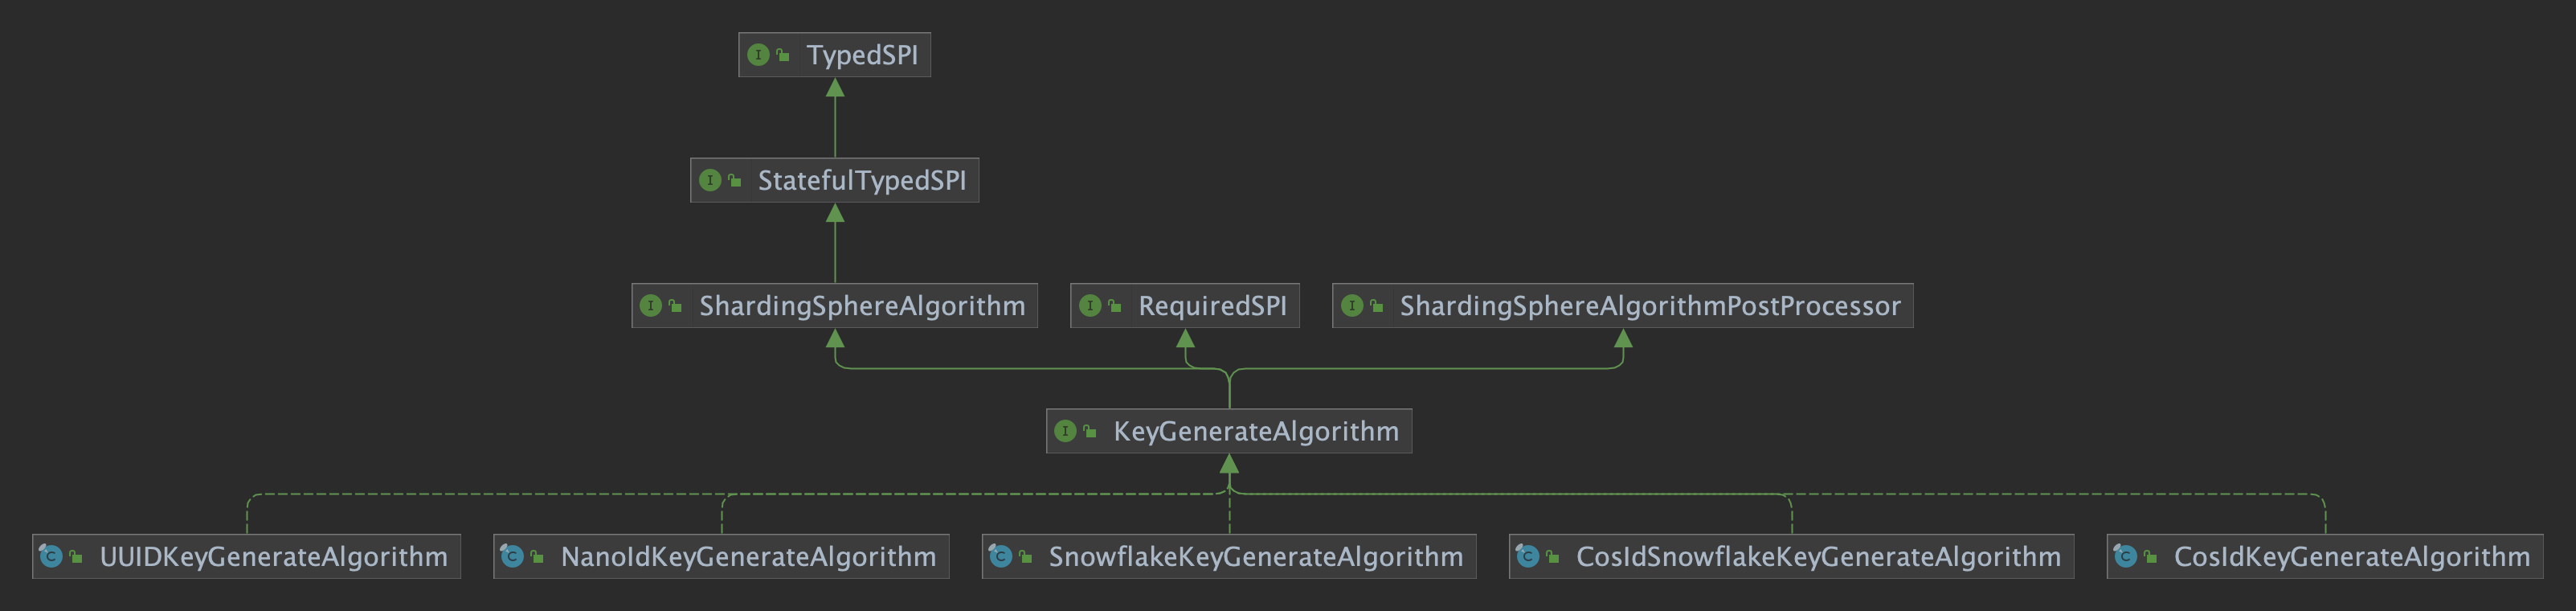This screenshot has height=611, width=2576.
Task: Select the SnowflakeKeyGenerateAlgorithm class label
Action: point(1255,556)
